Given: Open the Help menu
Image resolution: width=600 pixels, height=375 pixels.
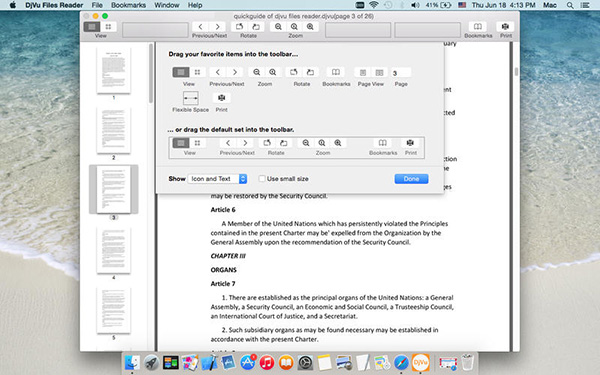Looking at the screenshot, I should 195,5.
